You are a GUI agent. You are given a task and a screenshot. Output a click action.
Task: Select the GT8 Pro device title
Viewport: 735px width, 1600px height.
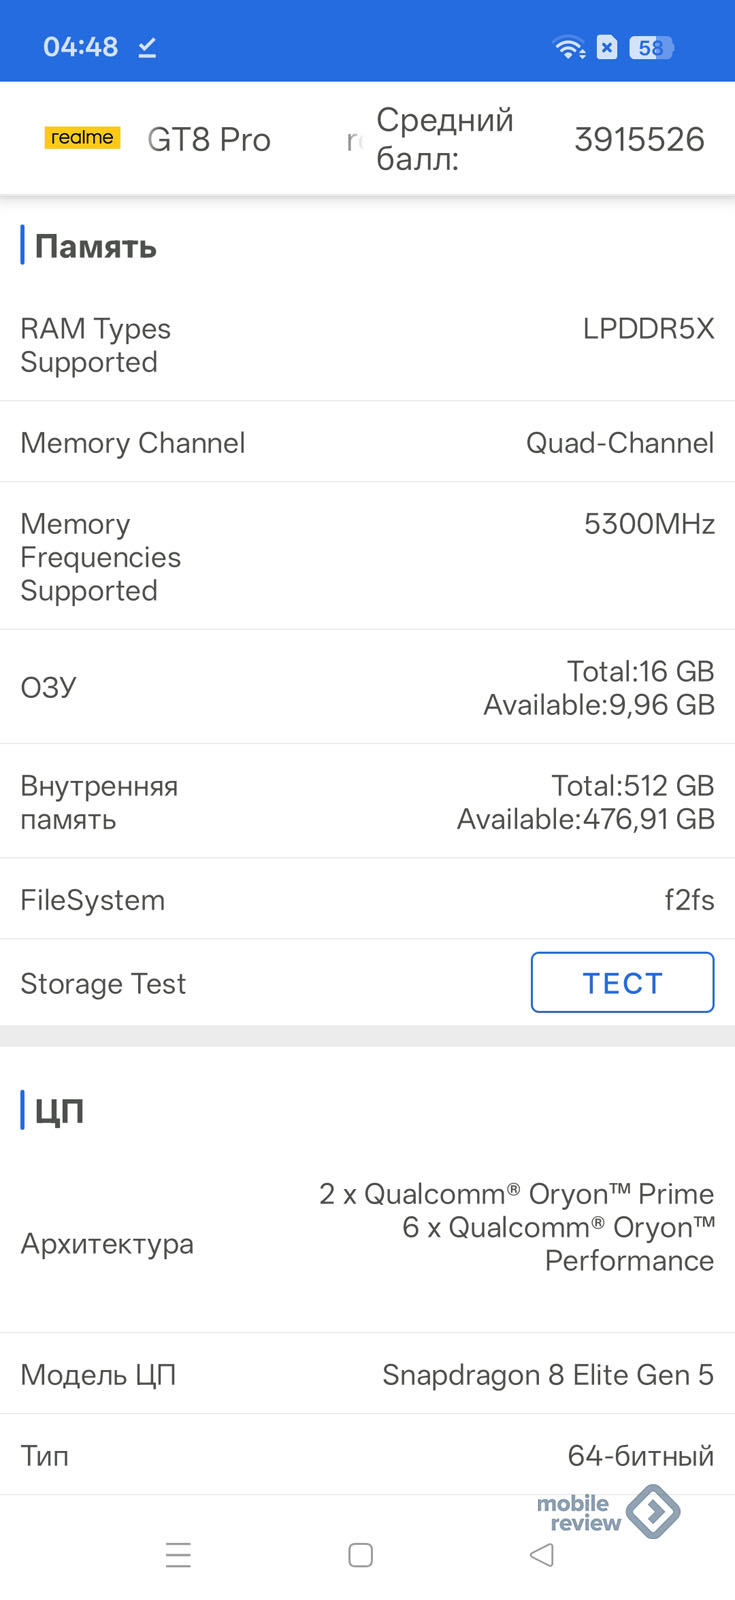click(209, 139)
